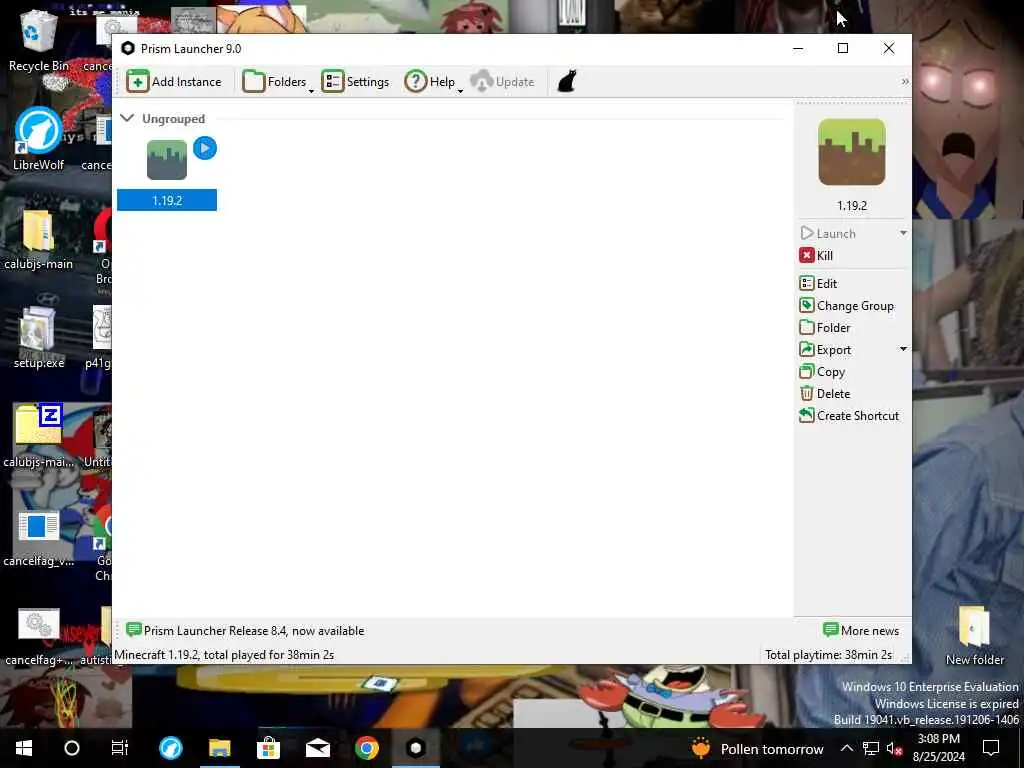The height and width of the screenshot is (768, 1024).
Task: Click the muted volume icon in tray
Action: point(894,748)
